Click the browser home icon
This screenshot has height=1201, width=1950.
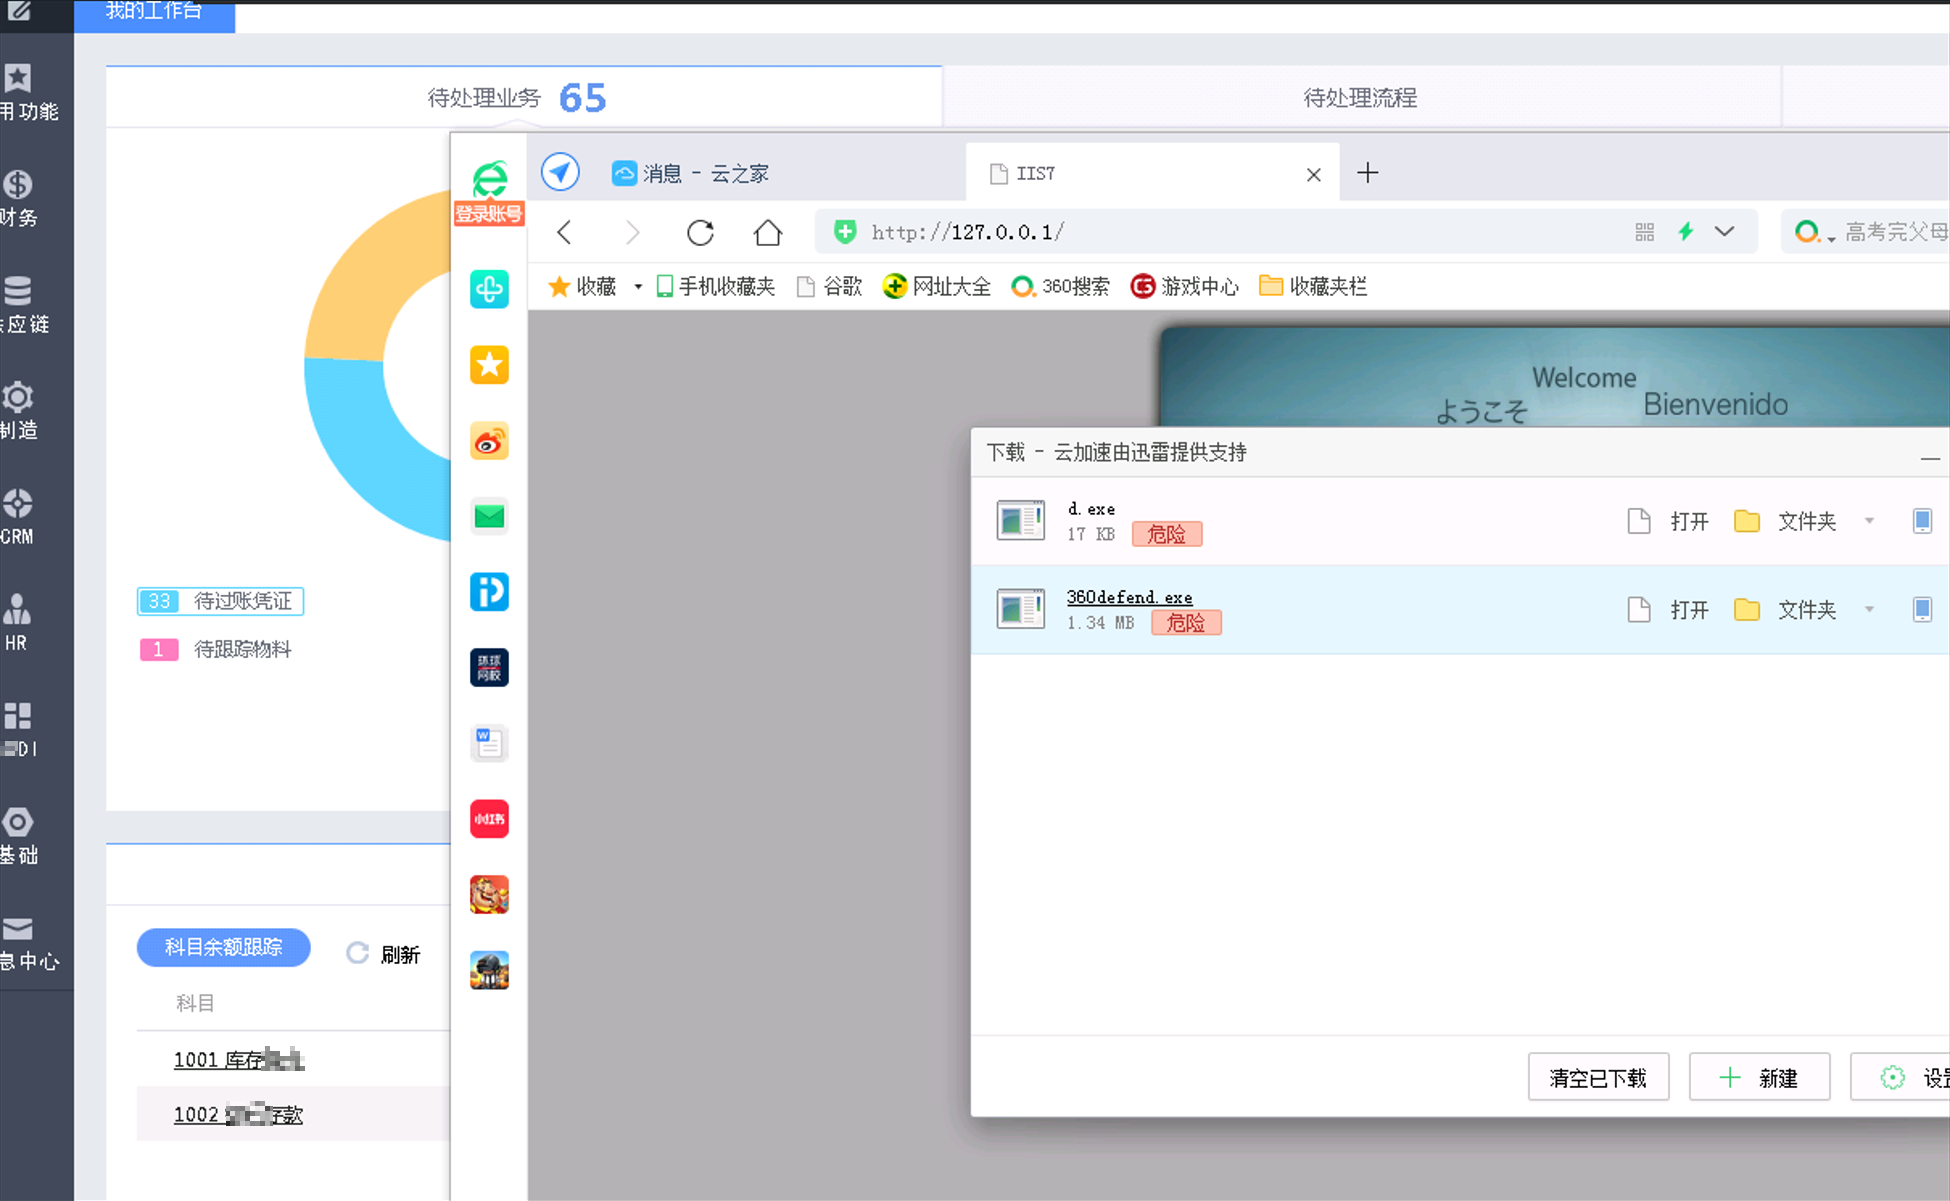(x=767, y=232)
